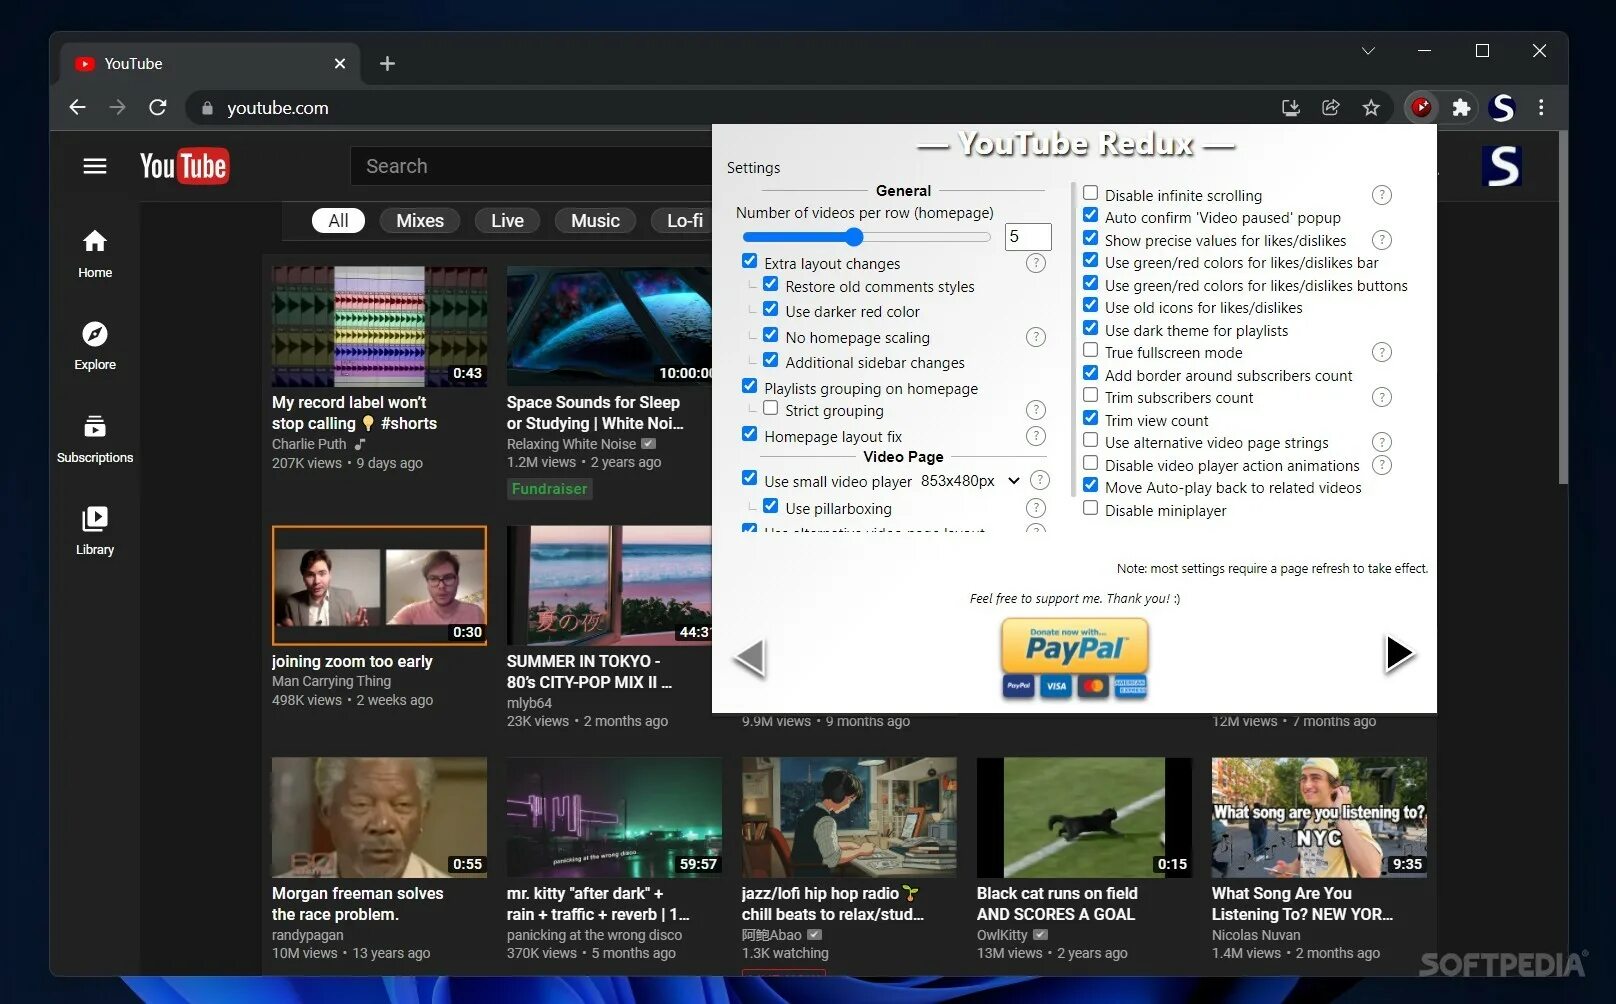Screen dimensions: 1616x1004
Task: Open the Chrome three-dot menu
Action: (x=1541, y=107)
